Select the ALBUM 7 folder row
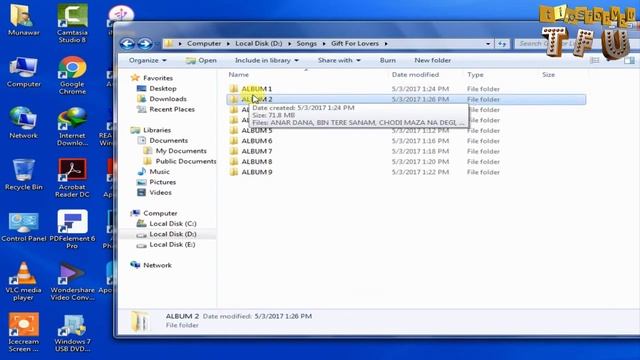Viewport: 640px width, 360px height. pyautogui.click(x=406, y=151)
